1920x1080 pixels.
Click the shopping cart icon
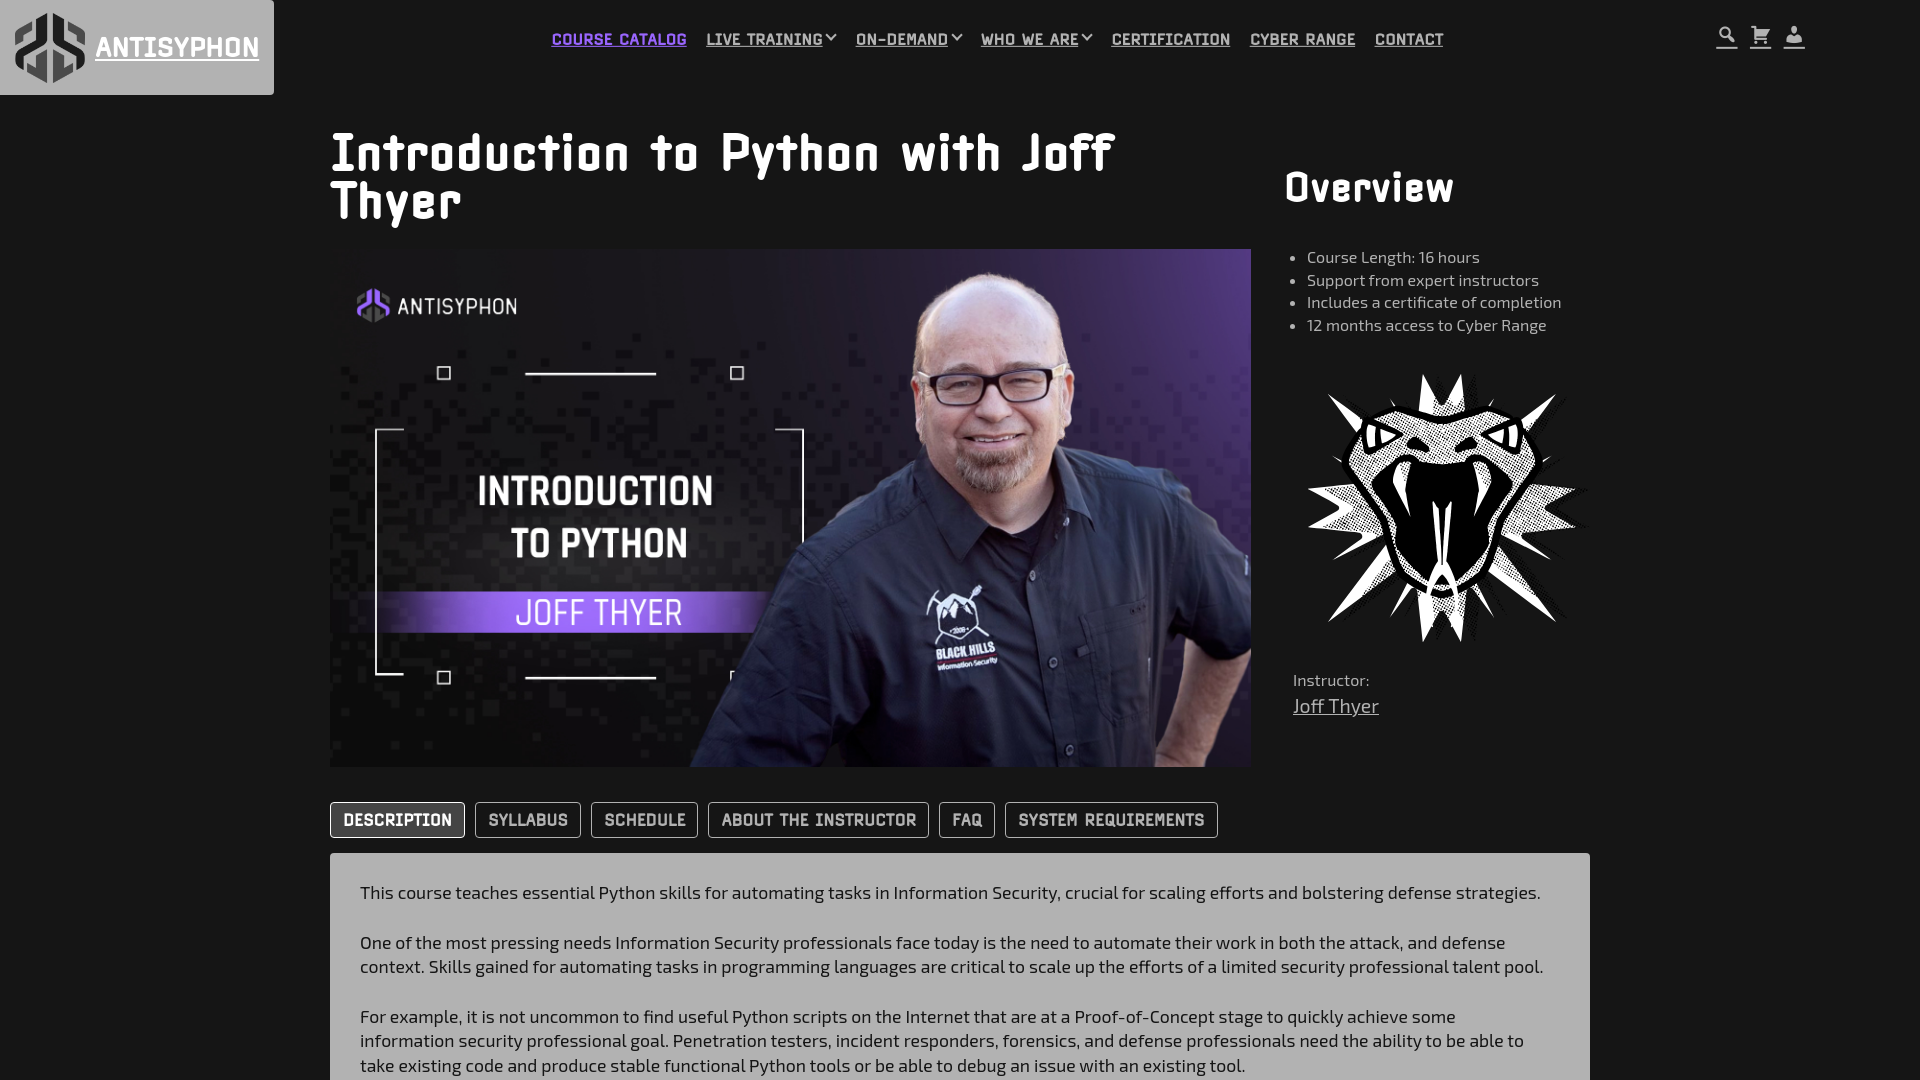pyautogui.click(x=1760, y=36)
